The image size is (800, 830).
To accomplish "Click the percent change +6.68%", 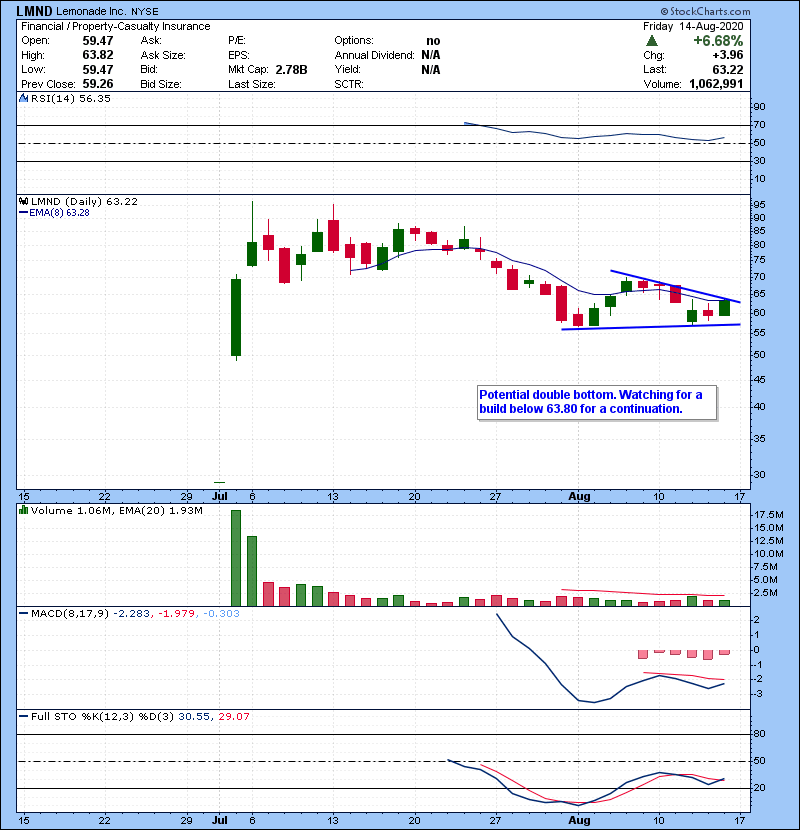I will point(718,41).
